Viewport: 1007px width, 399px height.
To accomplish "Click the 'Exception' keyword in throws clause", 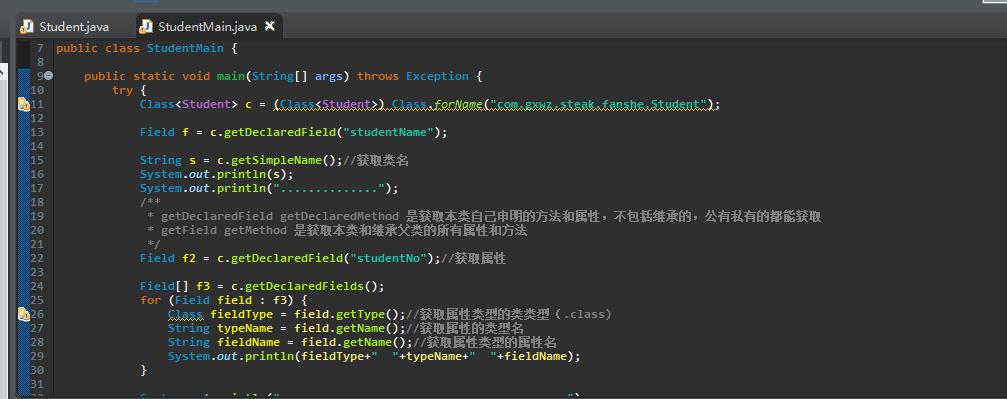I will [437, 76].
